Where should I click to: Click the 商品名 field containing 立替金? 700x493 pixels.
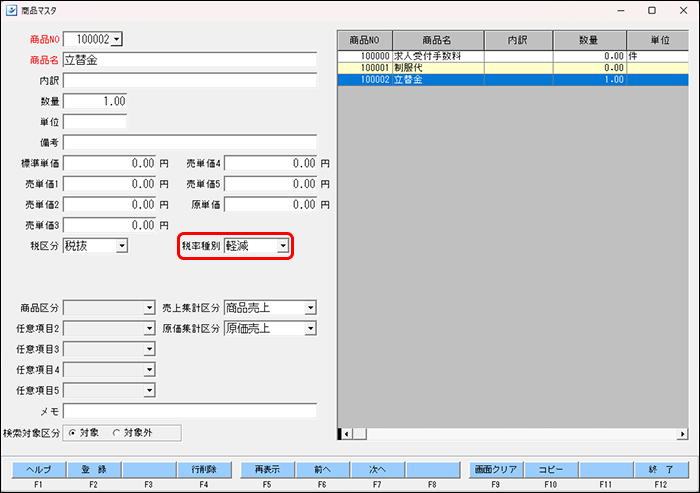[190, 60]
